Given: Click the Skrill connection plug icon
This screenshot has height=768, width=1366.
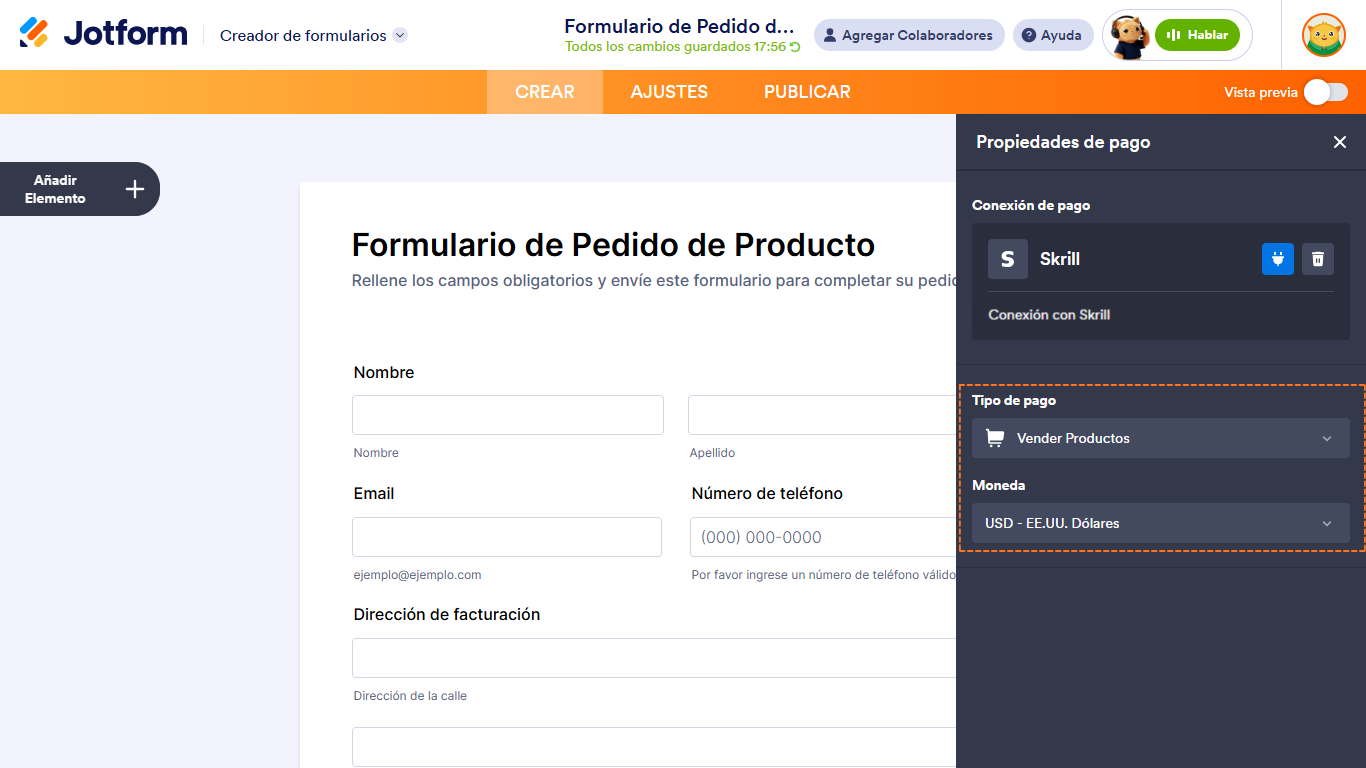Looking at the screenshot, I should [x=1278, y=259].
